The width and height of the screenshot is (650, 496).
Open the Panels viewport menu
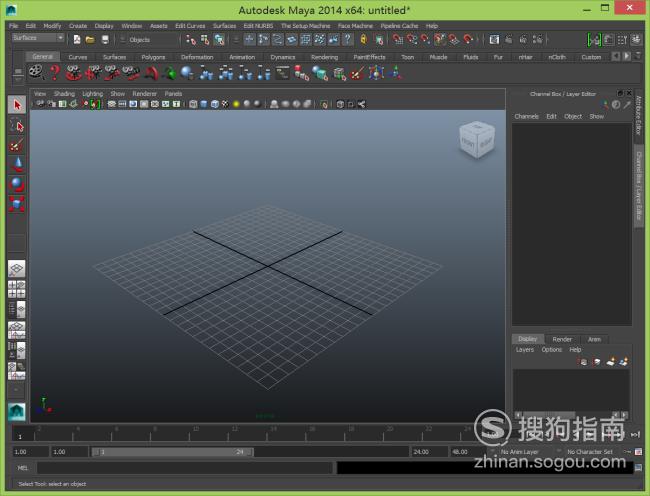click(x=173, y=94)
